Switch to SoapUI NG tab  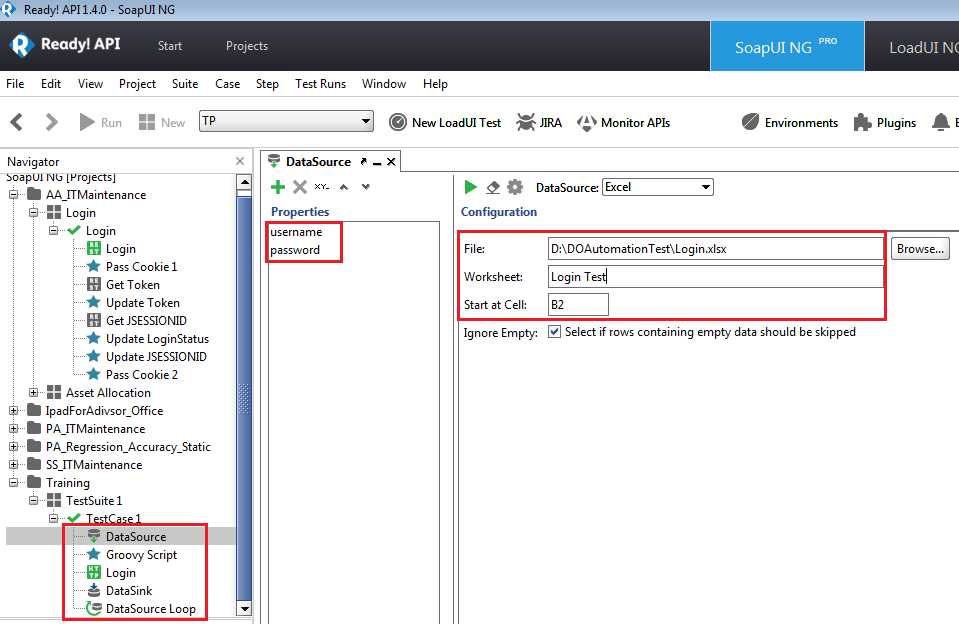pyautogui.click(x=787, y=46)
